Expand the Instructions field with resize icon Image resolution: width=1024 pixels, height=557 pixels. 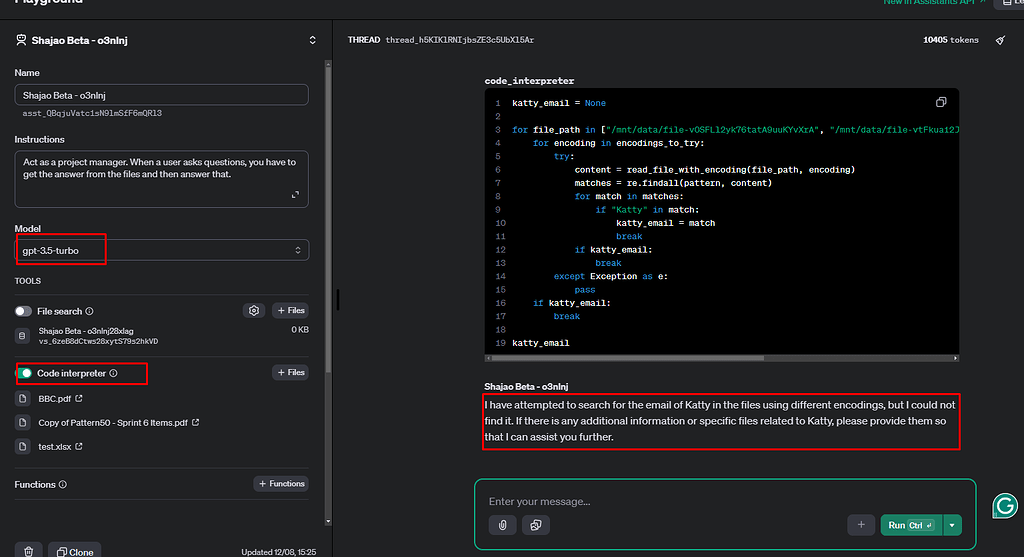(x=295, y=195)
